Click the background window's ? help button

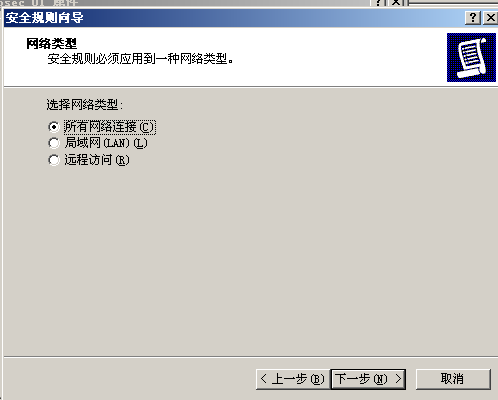coord(378,3)
